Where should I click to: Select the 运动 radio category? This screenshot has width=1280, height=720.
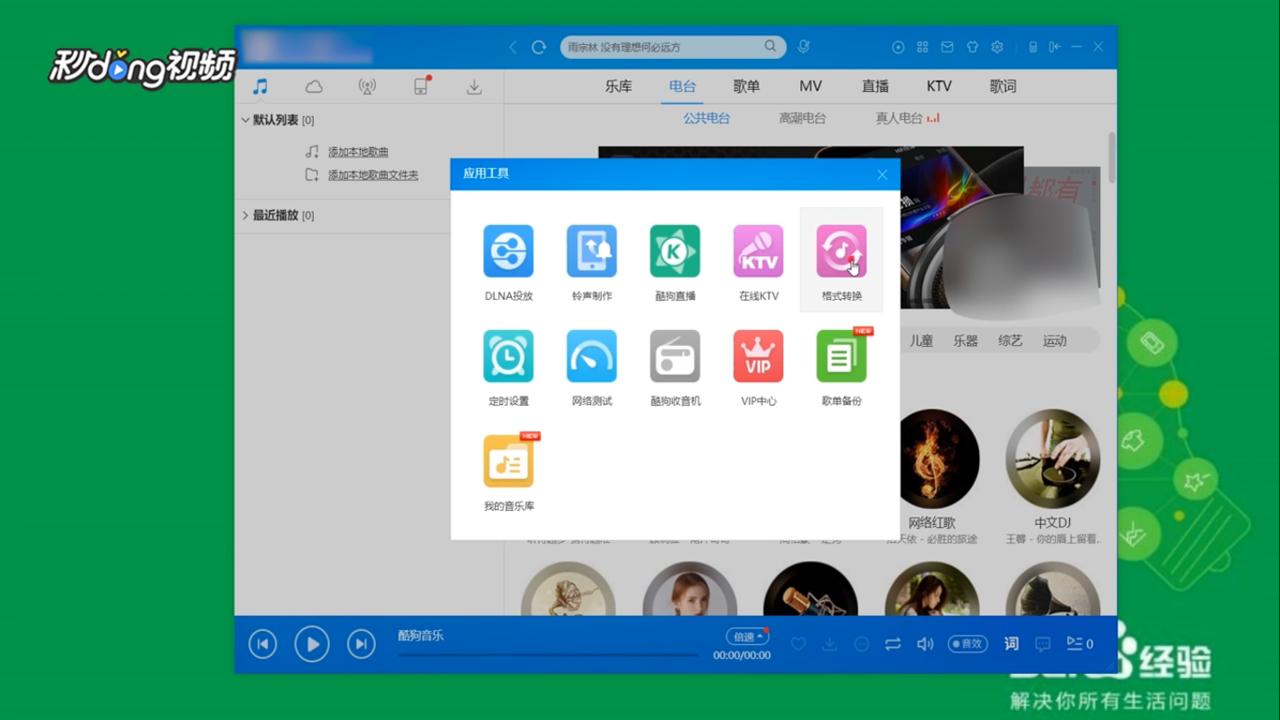click(x=1055, y=341)
